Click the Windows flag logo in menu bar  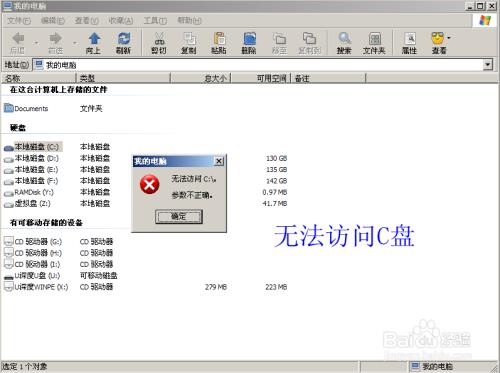click(485, 20)
